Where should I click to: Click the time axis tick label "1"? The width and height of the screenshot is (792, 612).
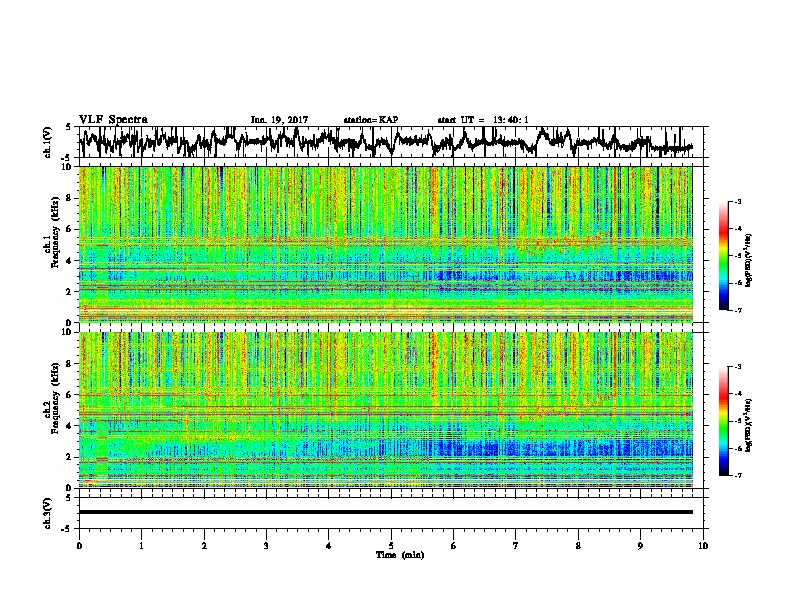141,545
